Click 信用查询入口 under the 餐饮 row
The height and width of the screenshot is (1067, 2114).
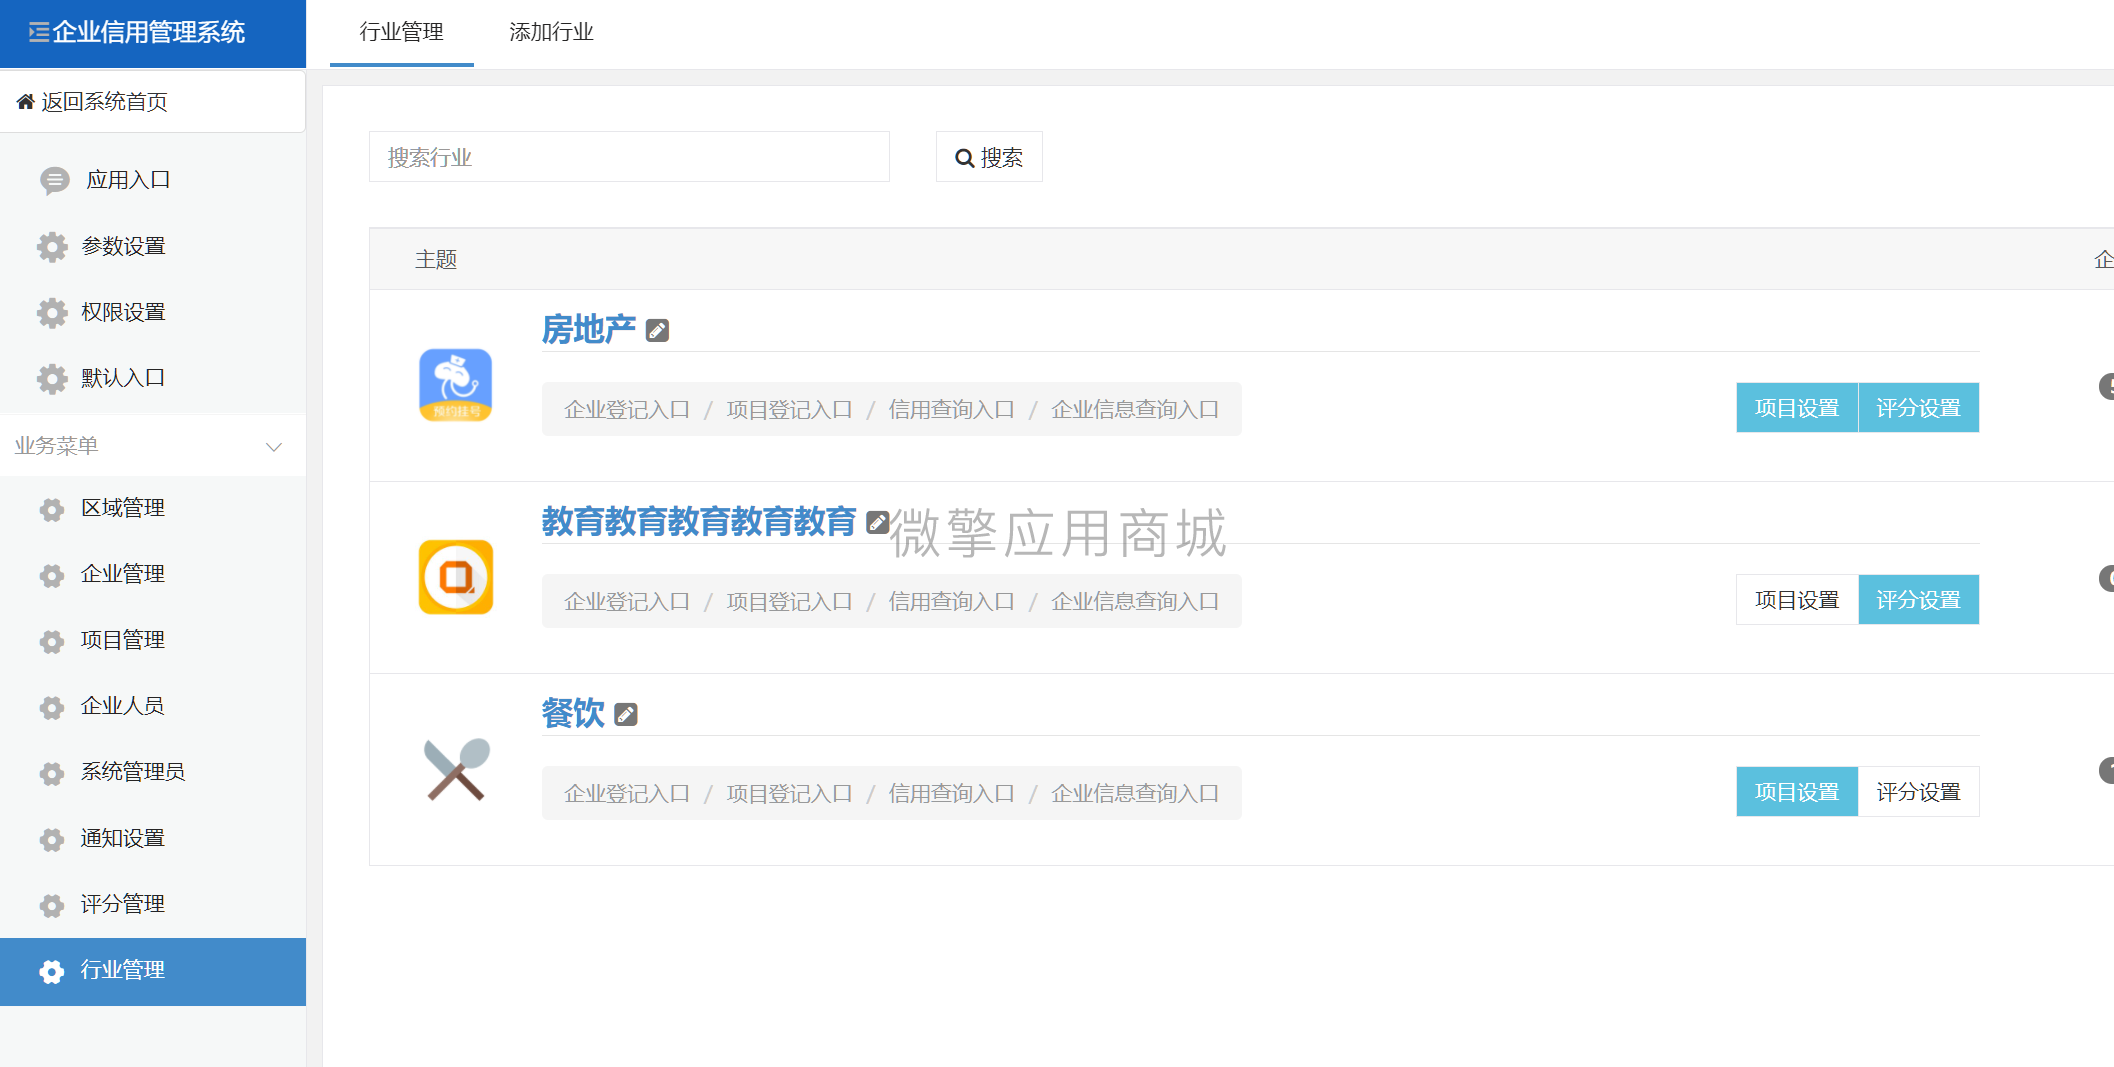(951, 793)
